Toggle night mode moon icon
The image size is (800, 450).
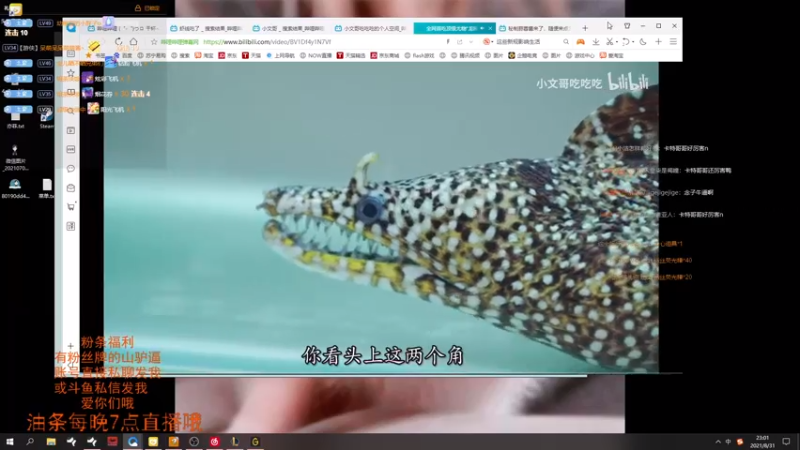643,42
